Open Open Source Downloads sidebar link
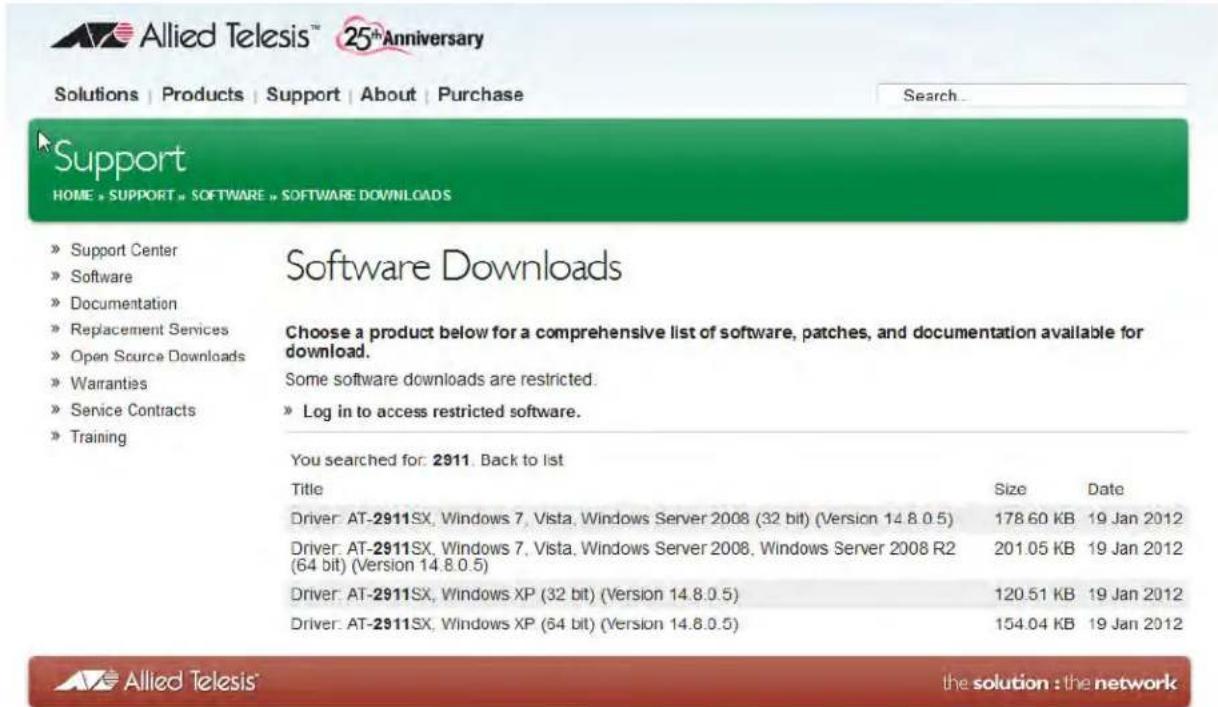 157,356
